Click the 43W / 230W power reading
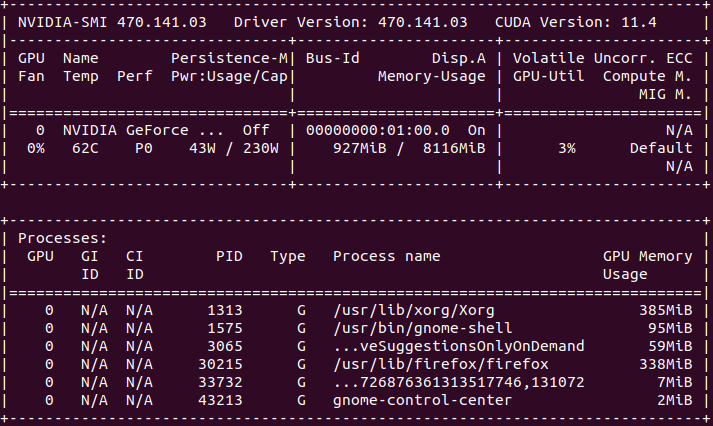The height and width of the screenshot is (426, 713). click(x=234, y=149)
